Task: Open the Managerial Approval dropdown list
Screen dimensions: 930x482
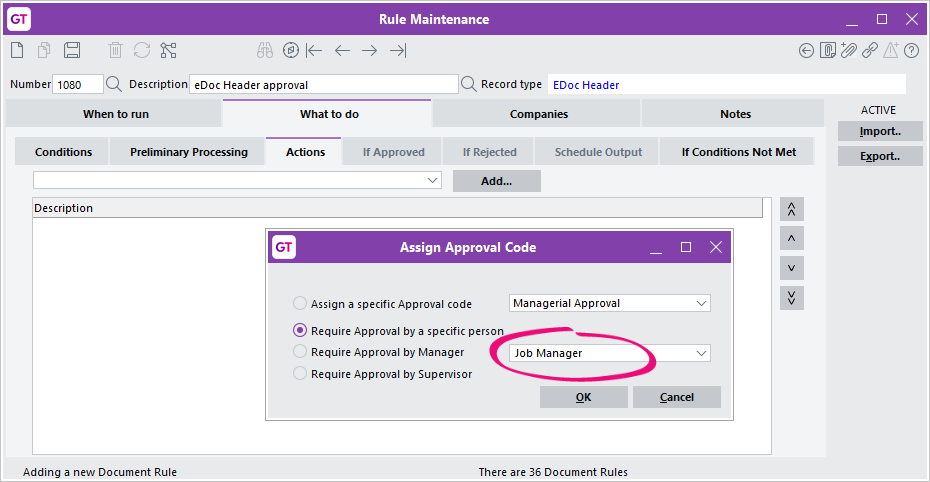Action: [702, 303]
